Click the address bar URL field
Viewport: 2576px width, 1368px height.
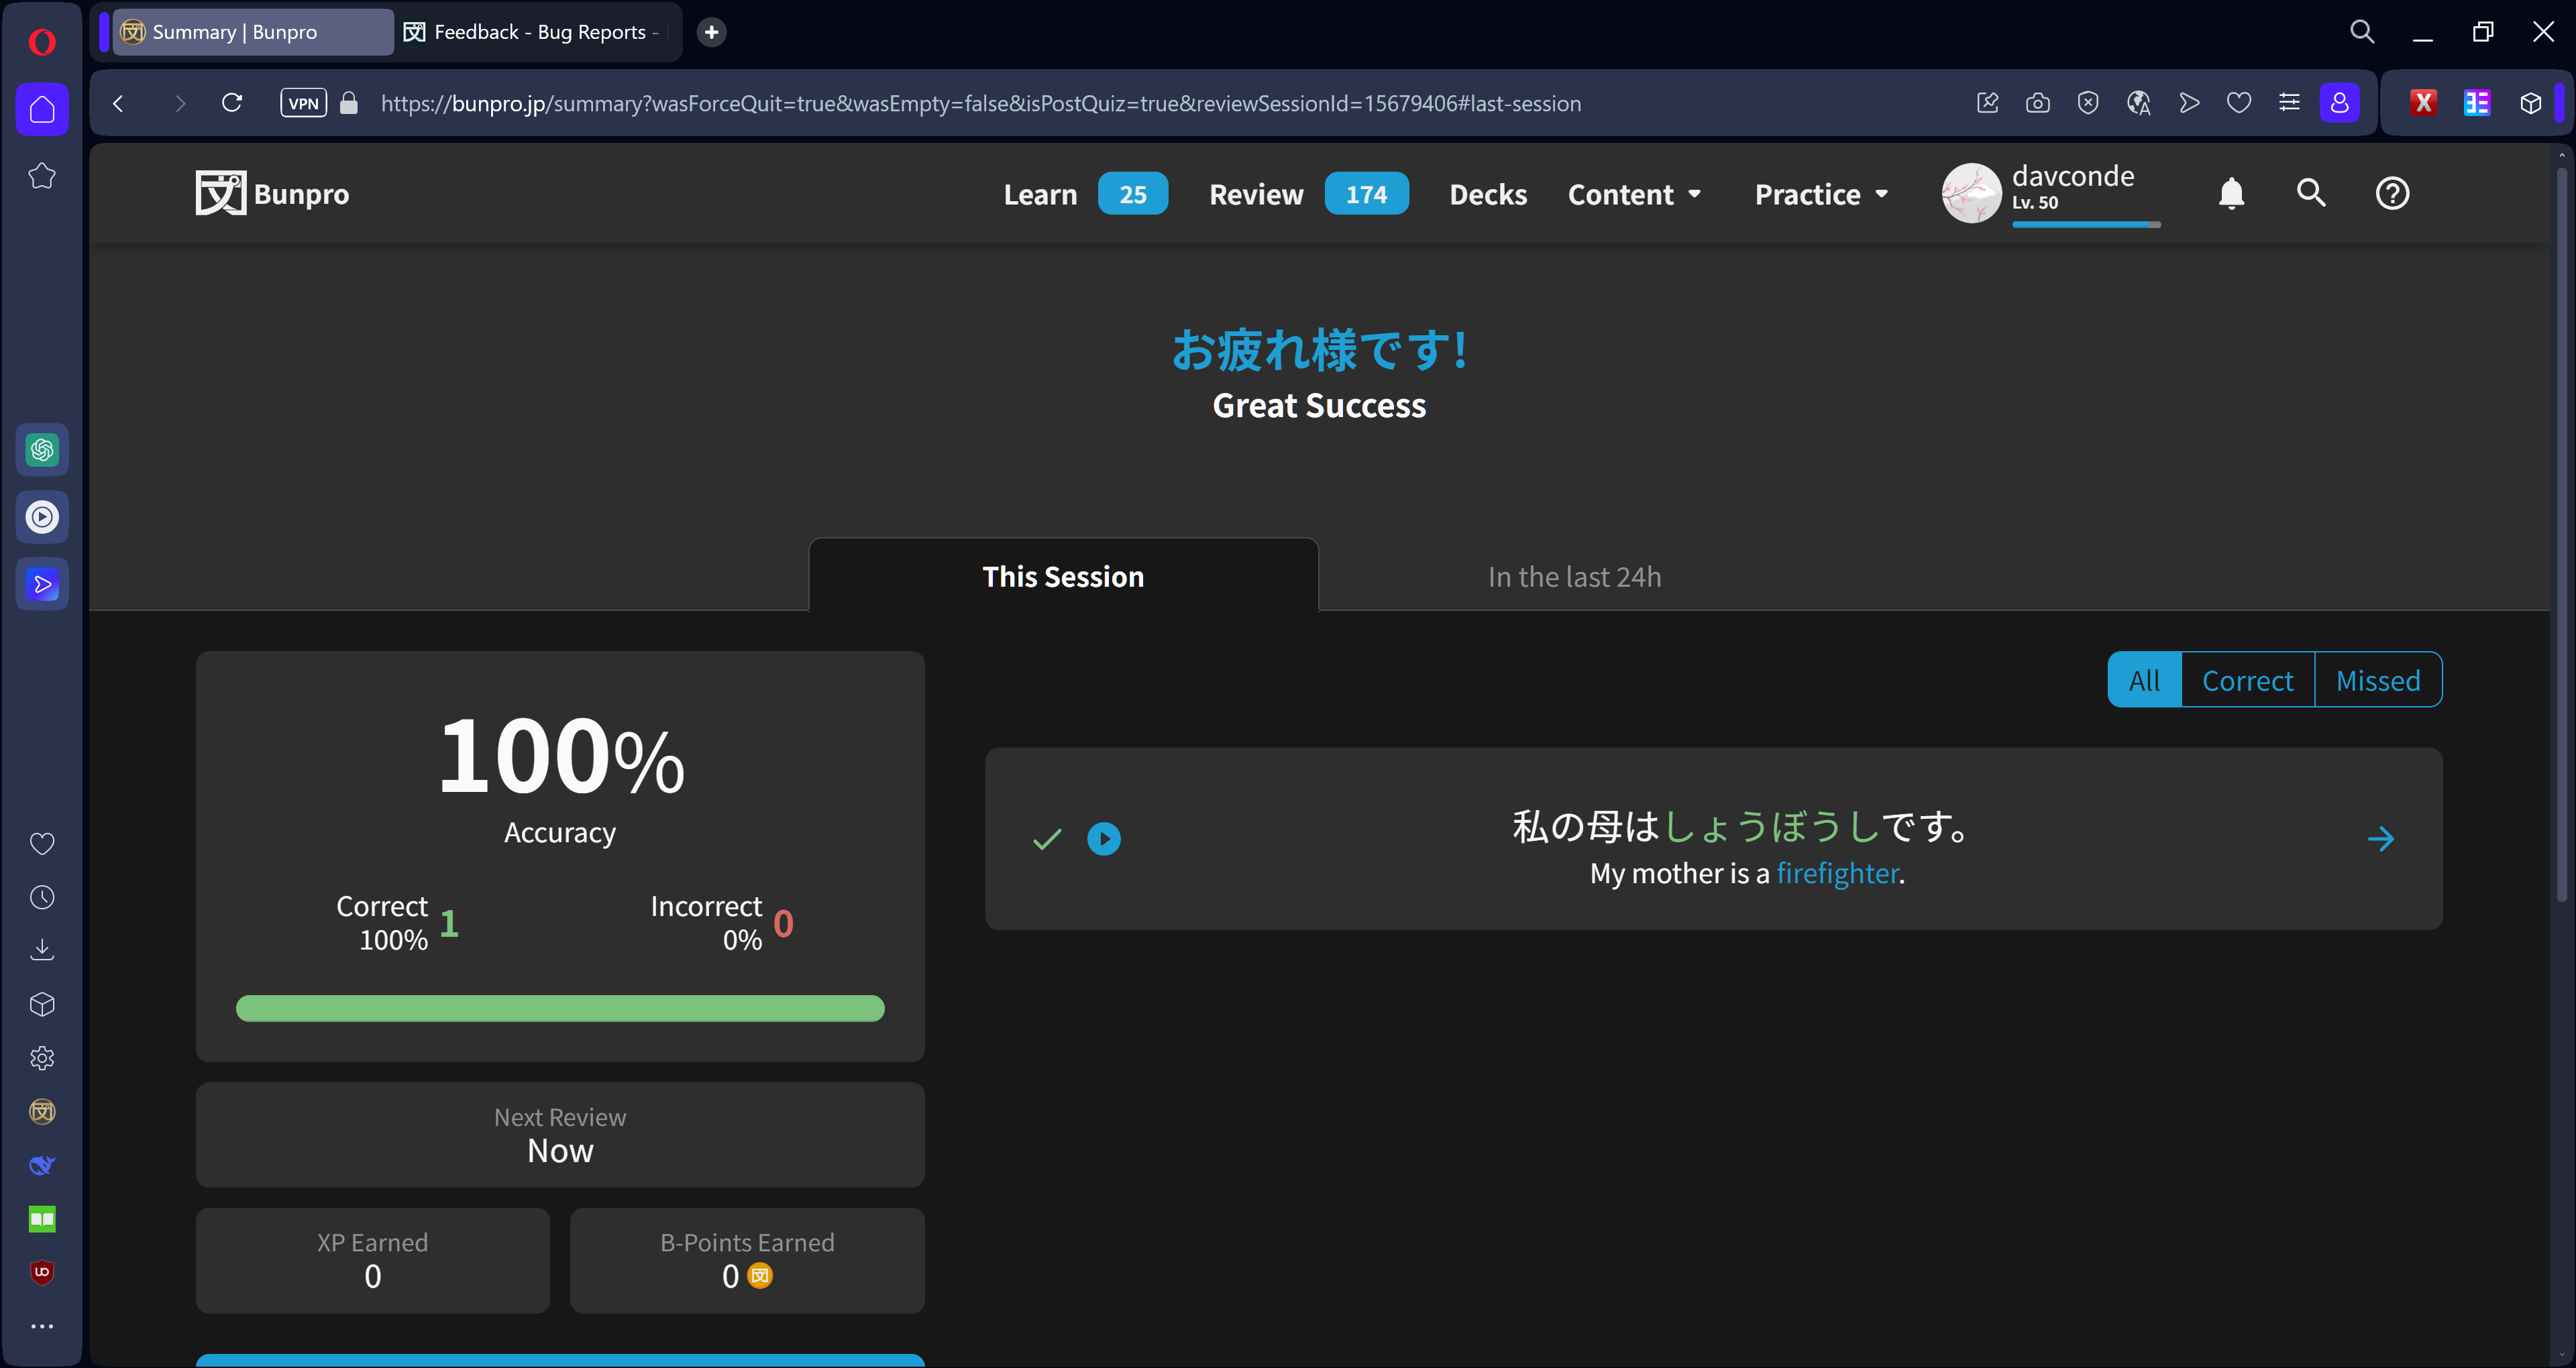click(x=980, y=103)
